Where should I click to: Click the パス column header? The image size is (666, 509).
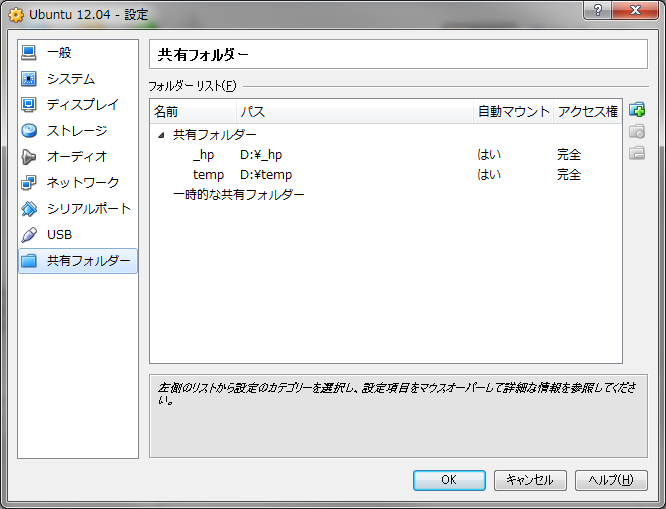(x=355, y=111)
